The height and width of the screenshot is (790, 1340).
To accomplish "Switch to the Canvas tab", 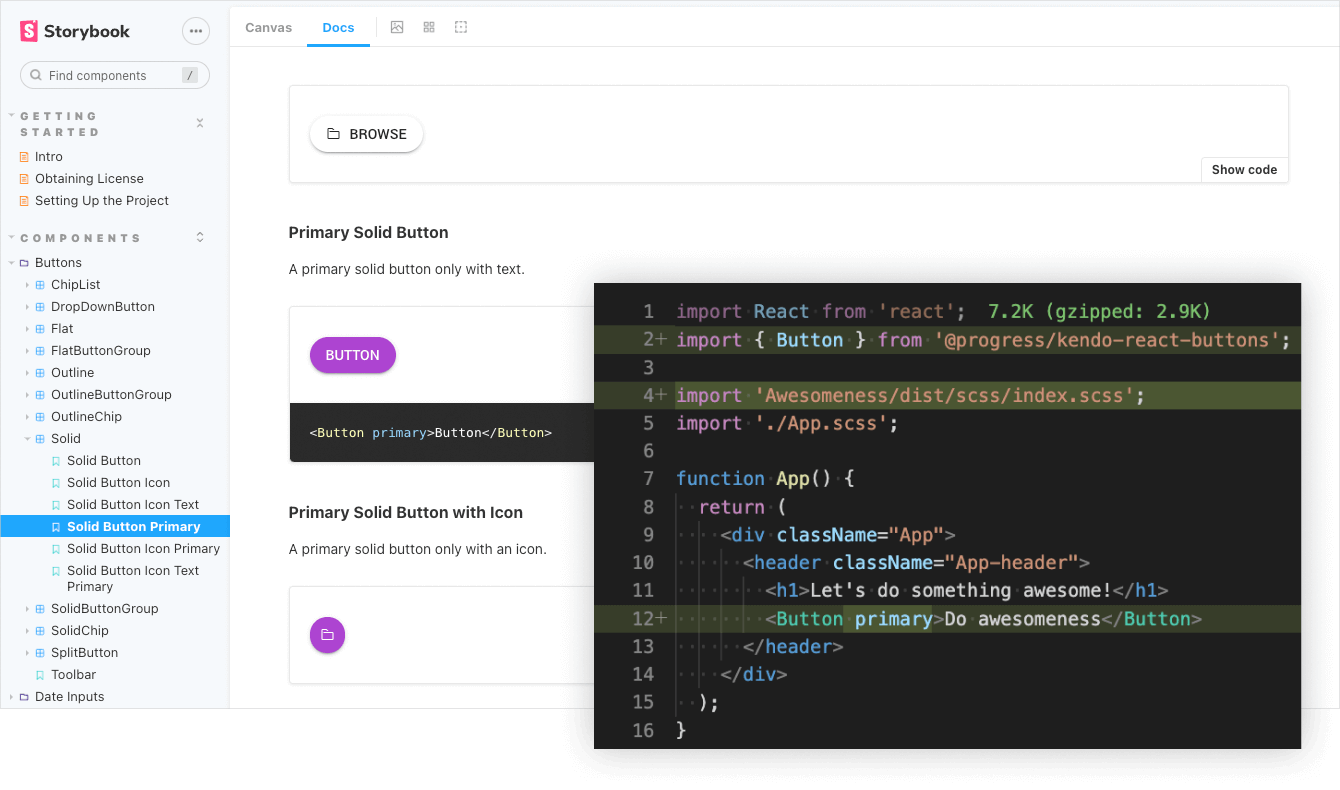I will tap(268, 27).
